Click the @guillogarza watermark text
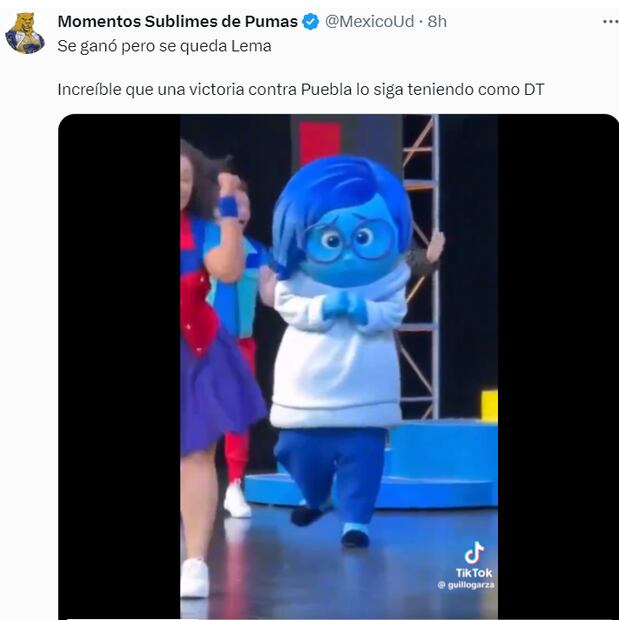Screen dimensions: 619x620 click(x=466, y=584)
